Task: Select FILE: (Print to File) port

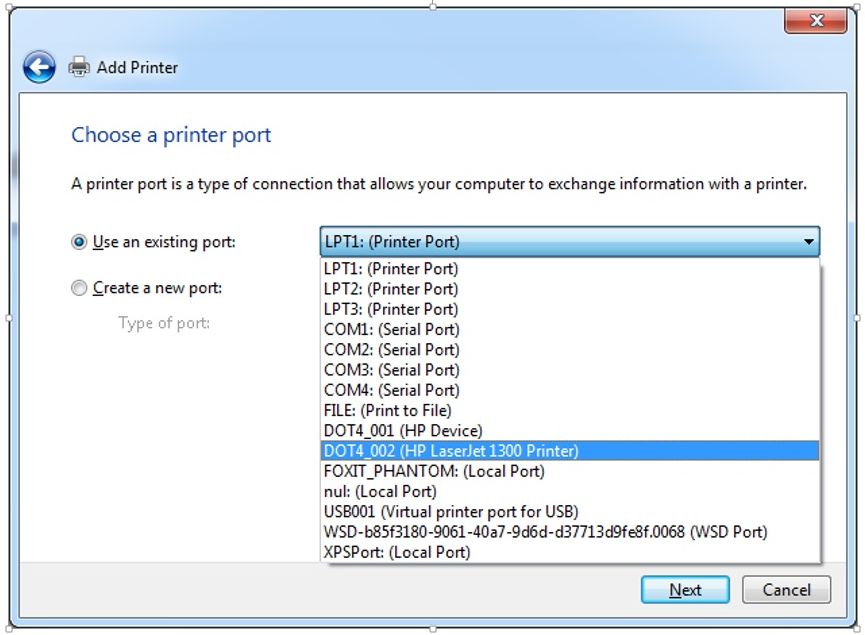Action: click(570, 410)
